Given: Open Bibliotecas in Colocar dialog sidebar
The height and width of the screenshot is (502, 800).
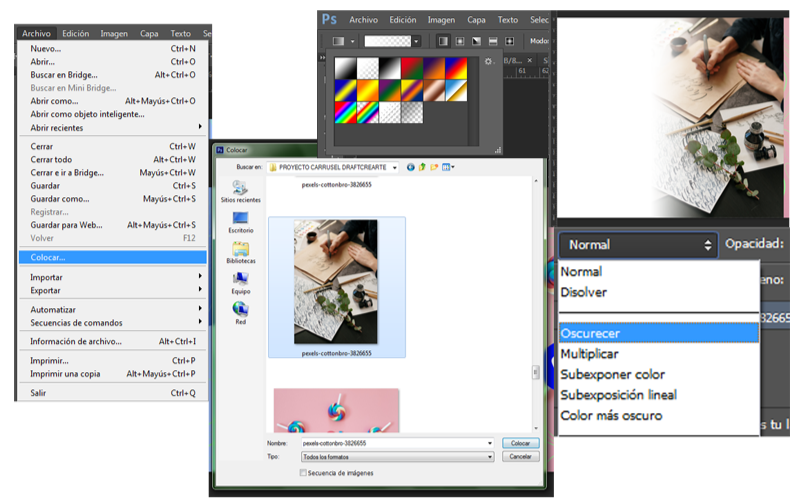Looking at the screenshot, I should click(x=240, y=253).
